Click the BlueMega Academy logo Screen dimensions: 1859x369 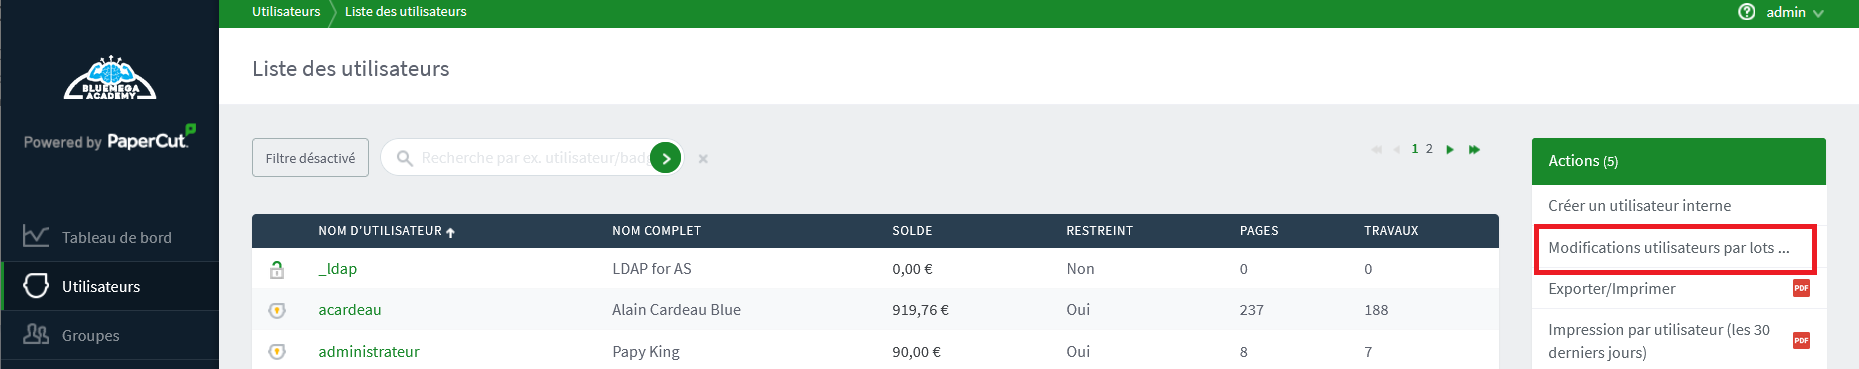[x=110, y=78]
